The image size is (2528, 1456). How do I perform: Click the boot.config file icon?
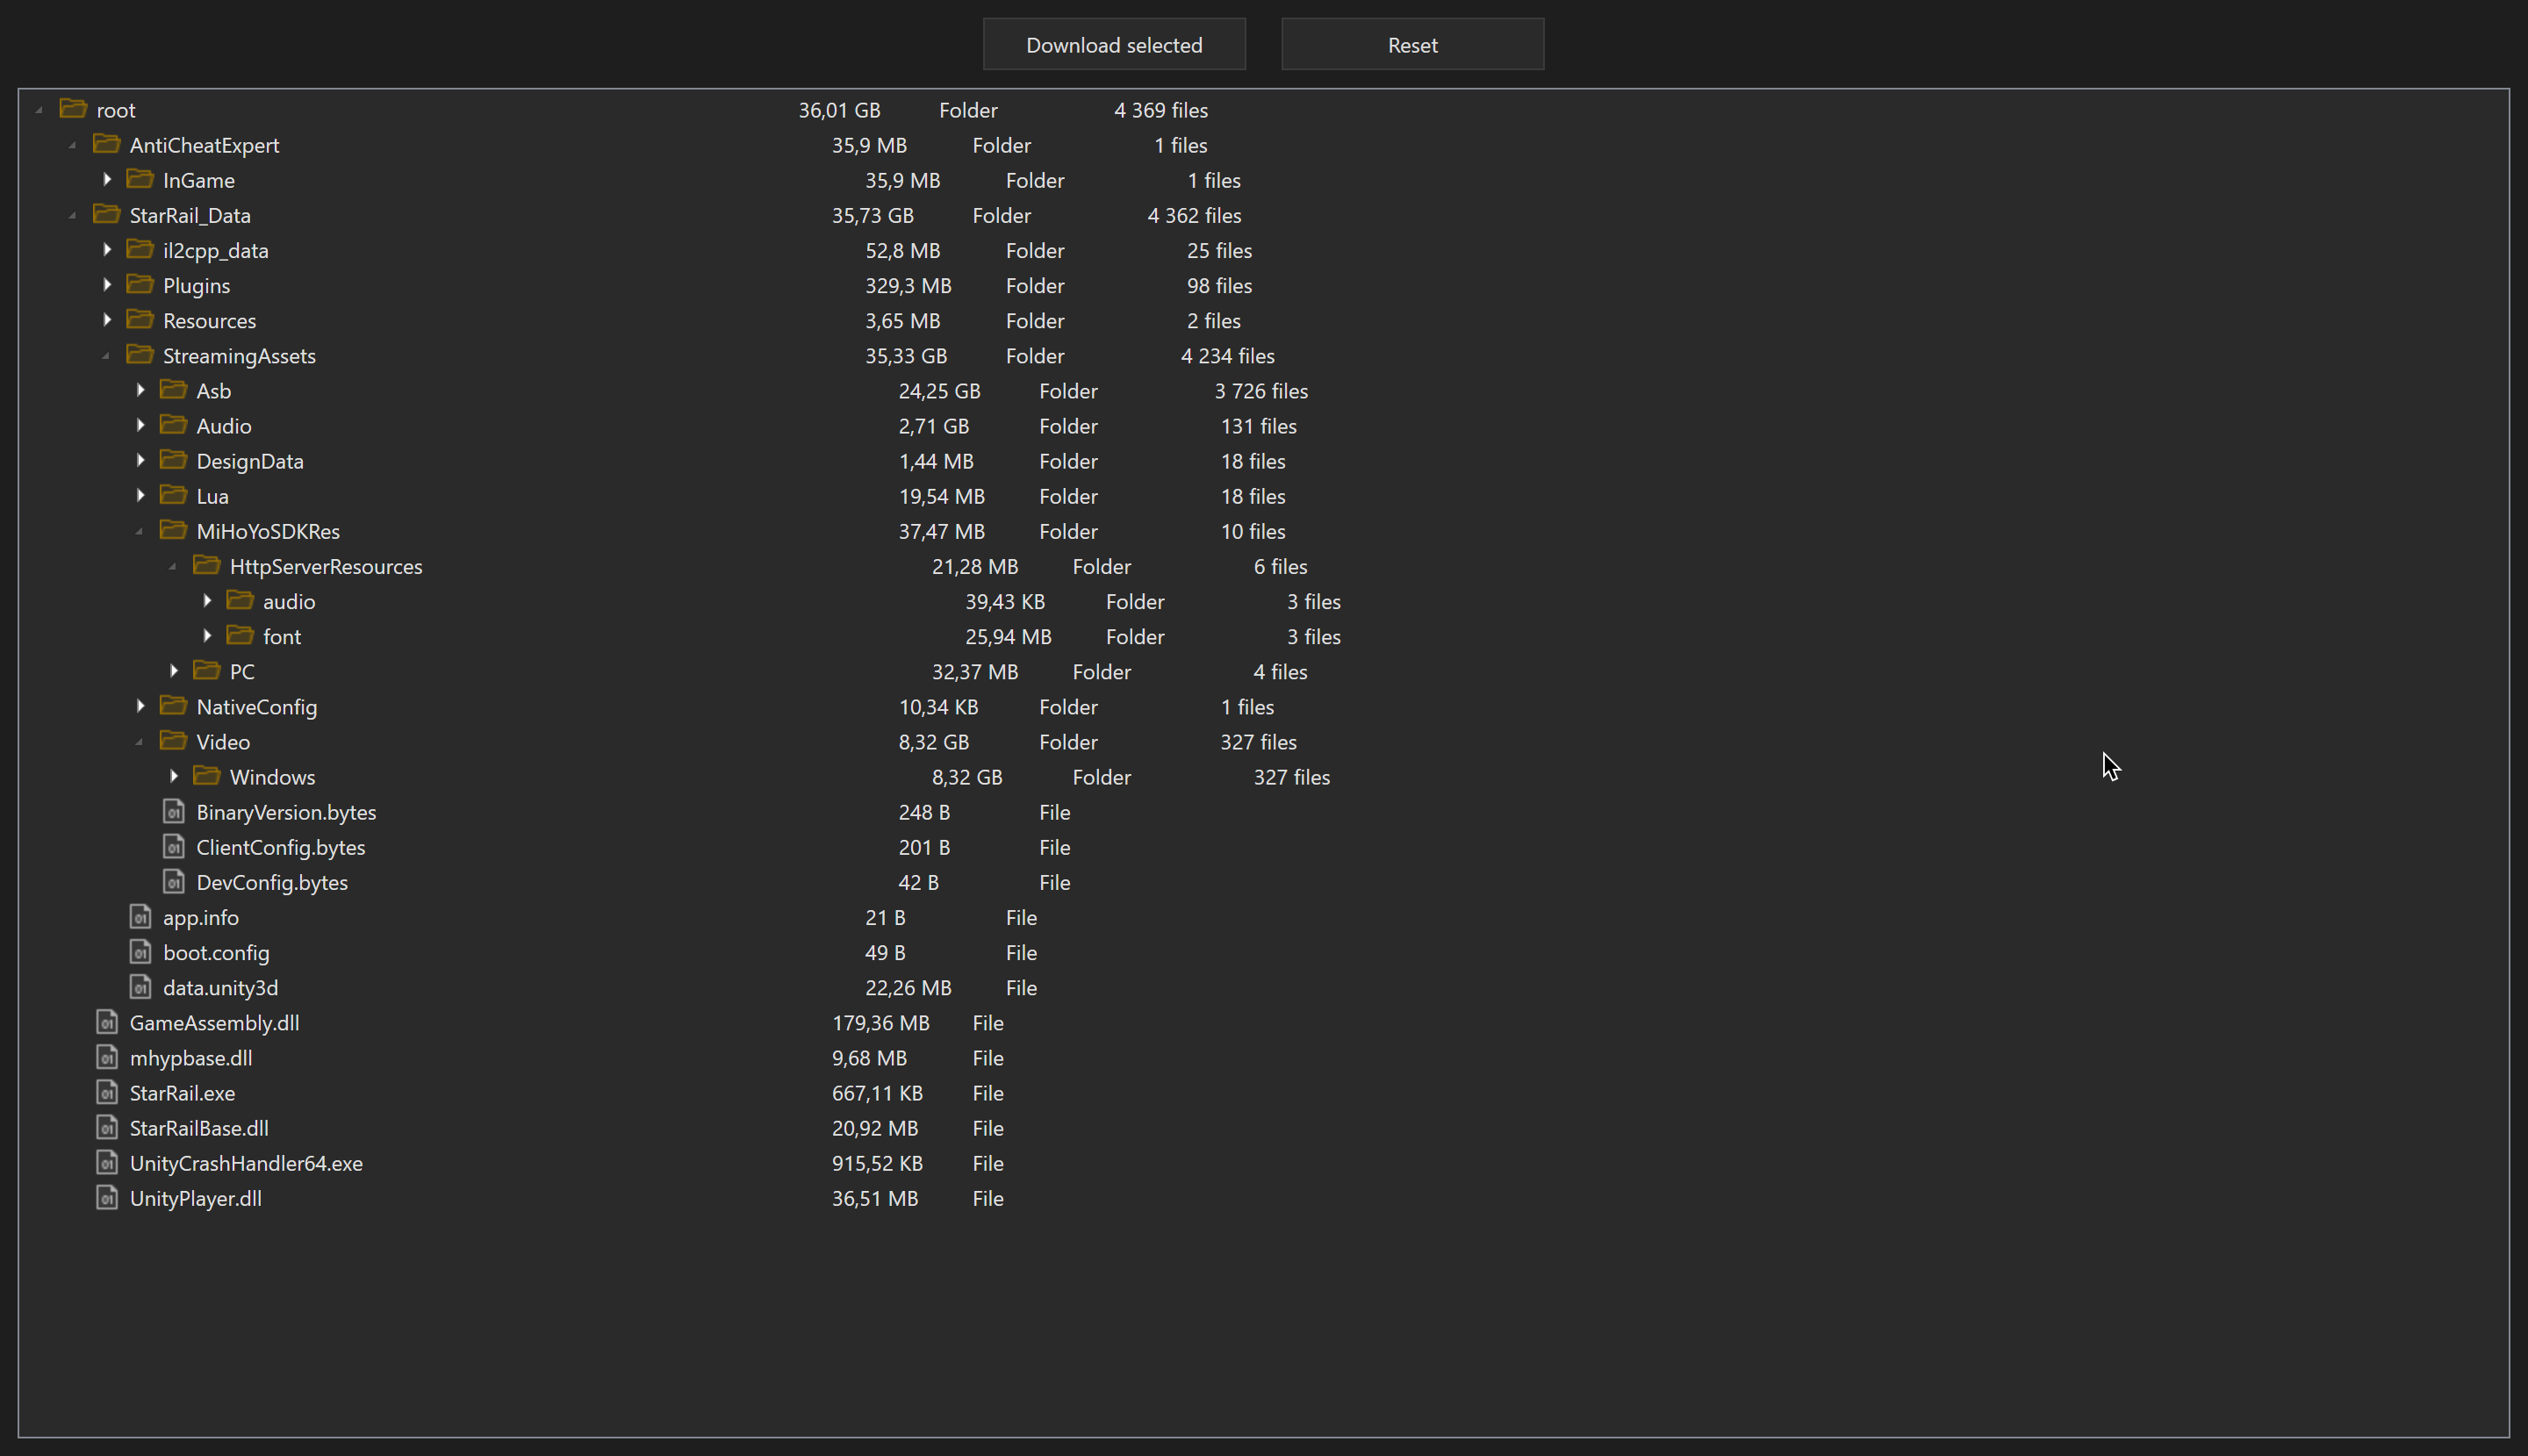click(140, 952)
